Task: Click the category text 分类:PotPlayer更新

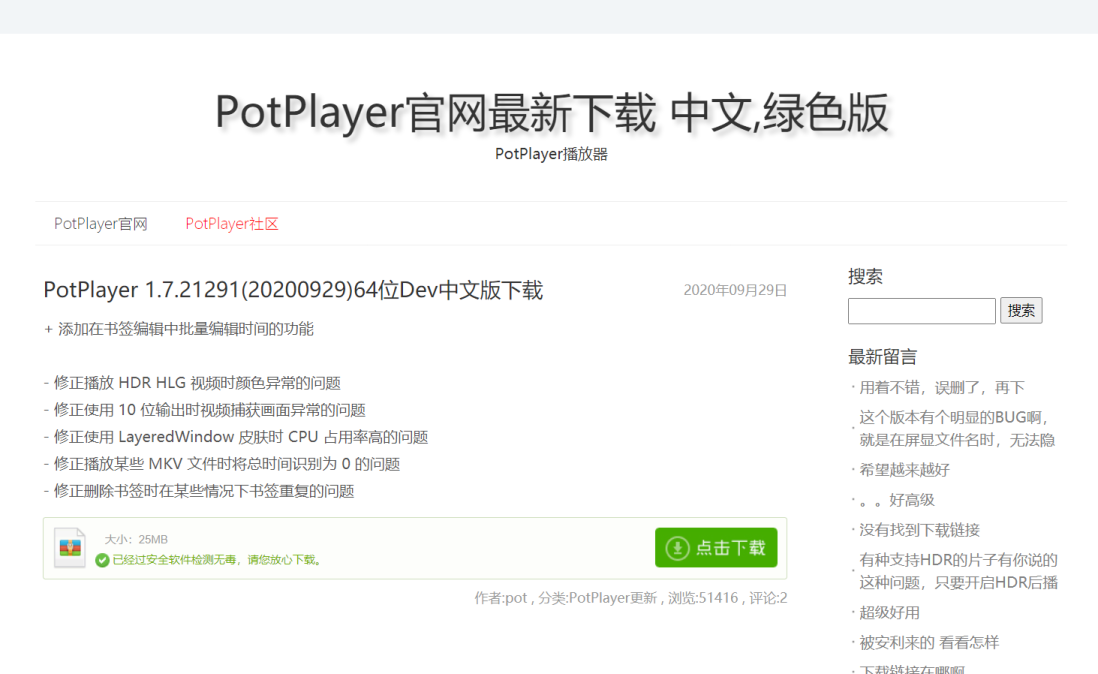Action: [597, 598]
